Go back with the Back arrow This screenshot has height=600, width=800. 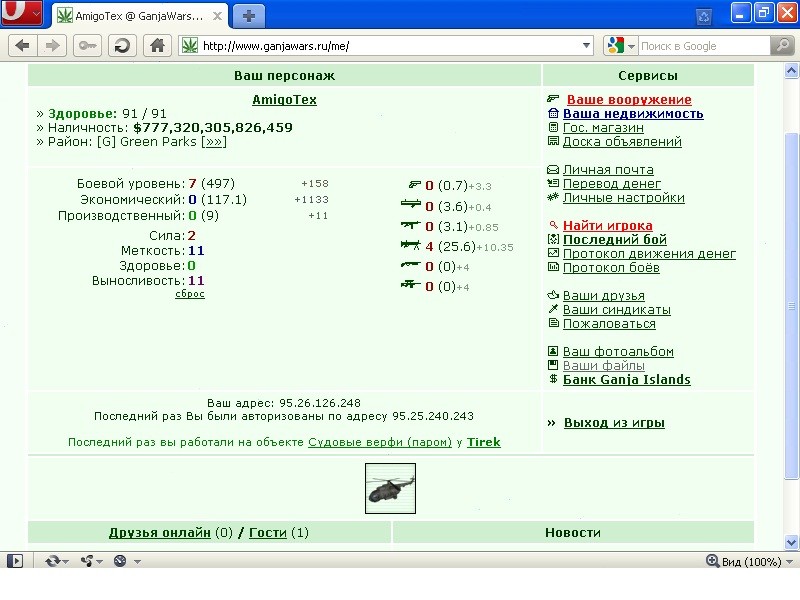click(22, 46)
